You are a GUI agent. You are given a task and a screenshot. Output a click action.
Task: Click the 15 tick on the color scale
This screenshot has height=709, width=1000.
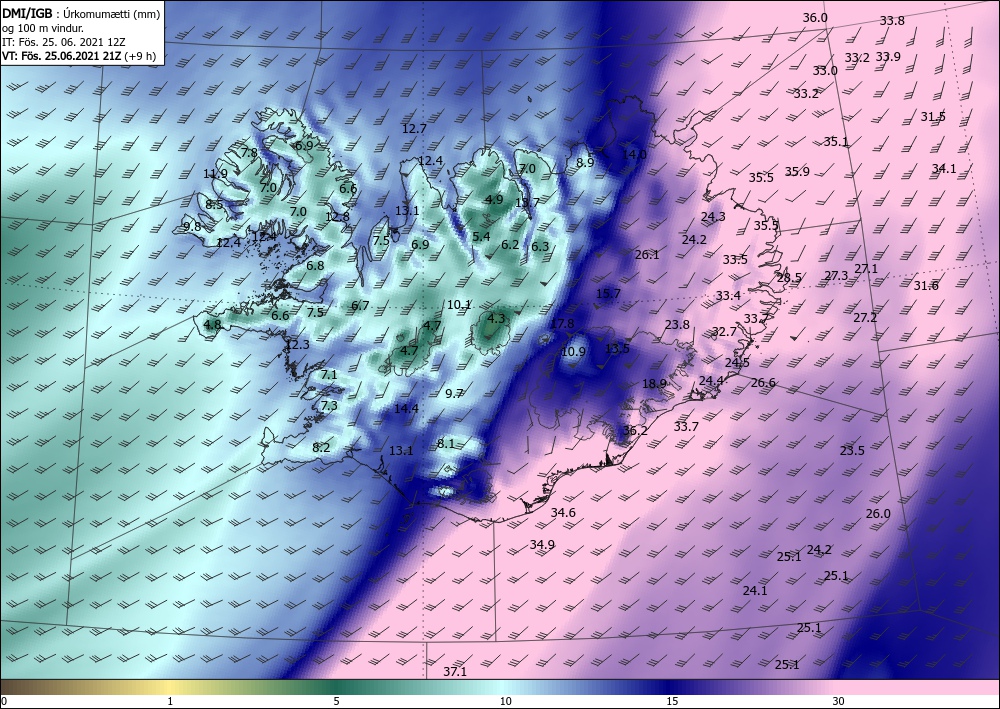click(672, 701)
